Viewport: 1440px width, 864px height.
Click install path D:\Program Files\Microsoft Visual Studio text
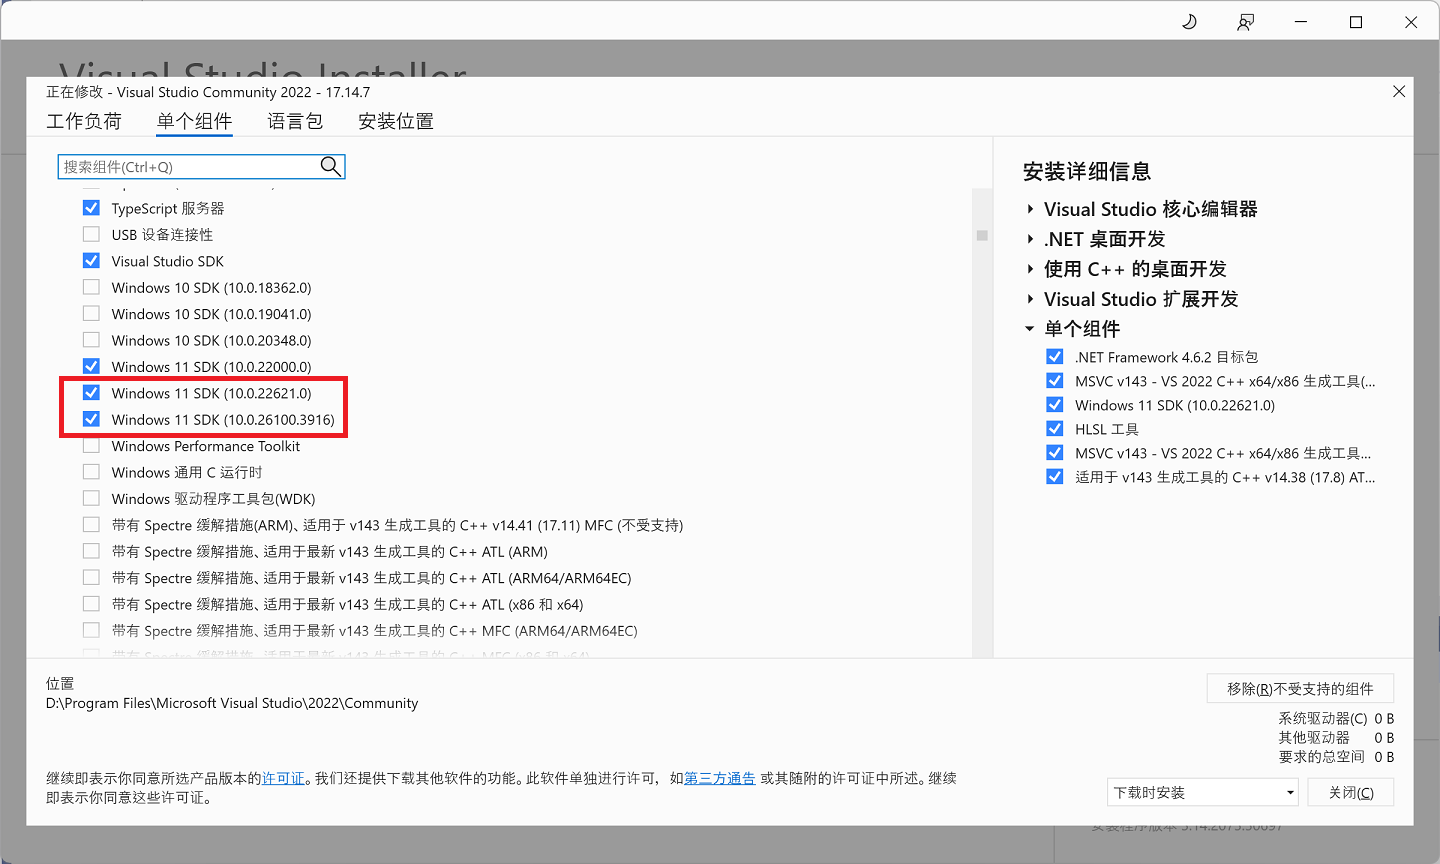232,703
